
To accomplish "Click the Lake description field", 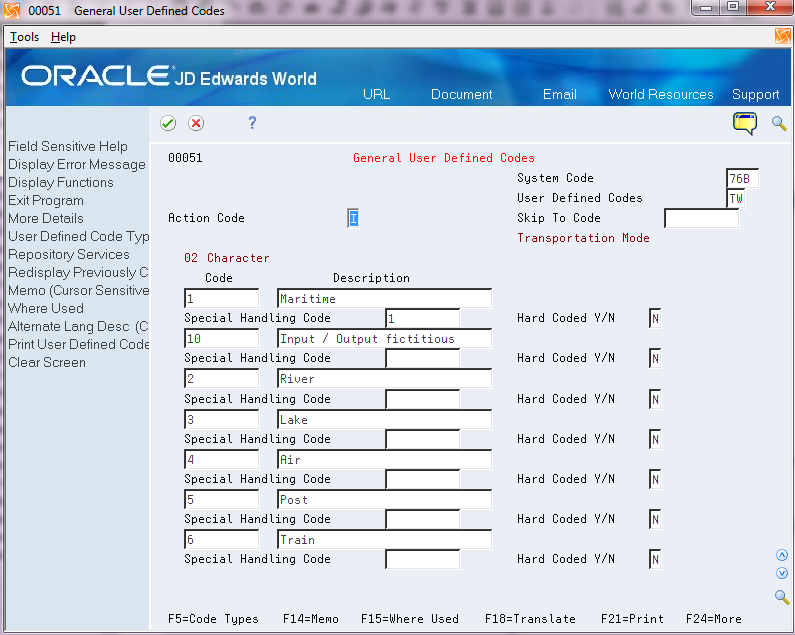I will tap(384, 420).
